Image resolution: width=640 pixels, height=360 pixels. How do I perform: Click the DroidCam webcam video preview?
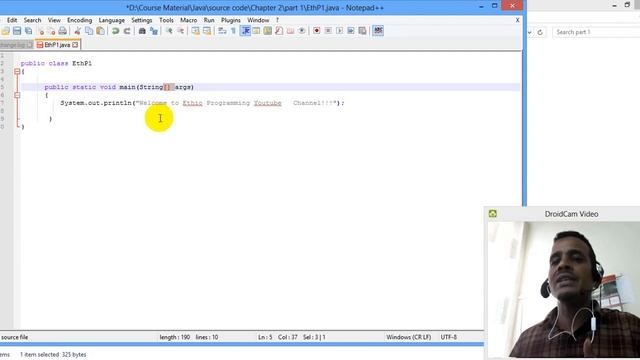564,290
